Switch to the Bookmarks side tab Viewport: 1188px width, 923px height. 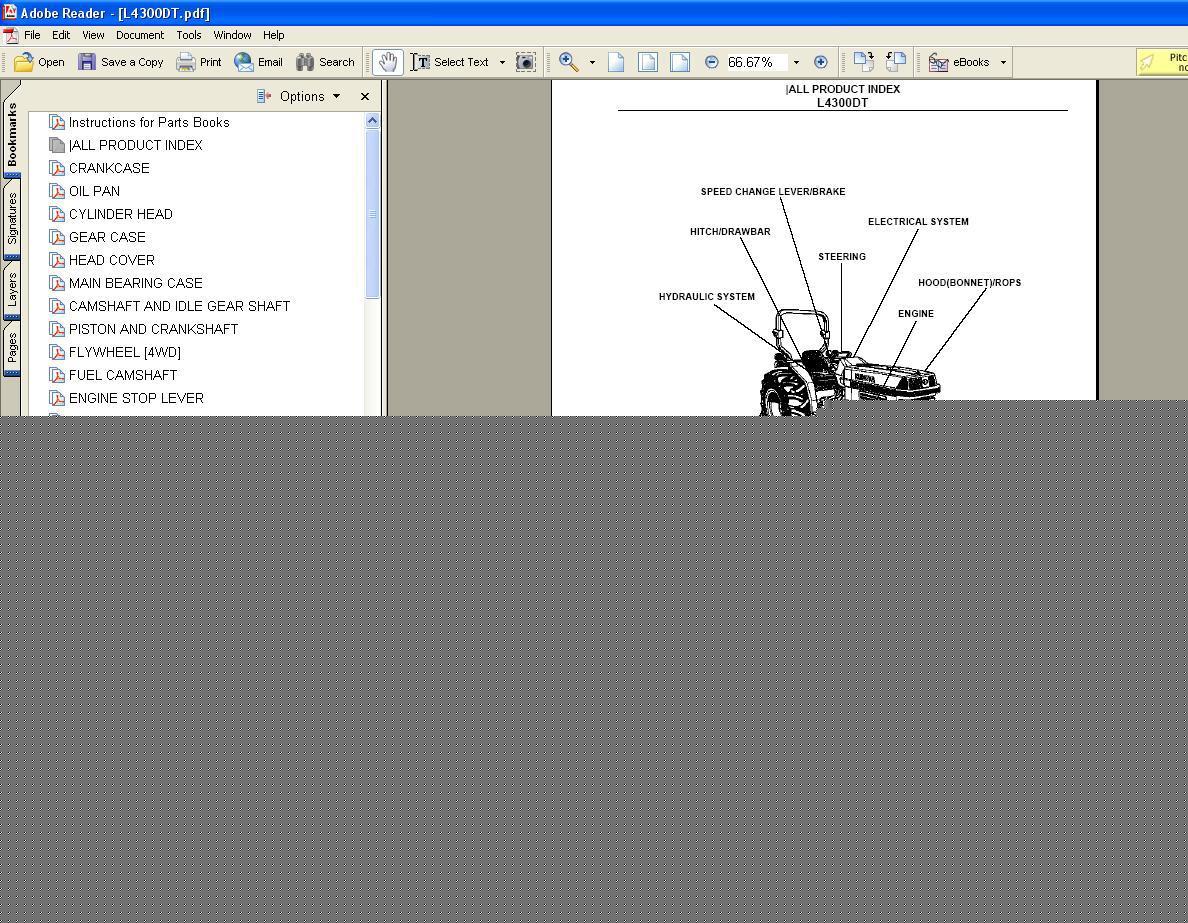click(11, 134)
